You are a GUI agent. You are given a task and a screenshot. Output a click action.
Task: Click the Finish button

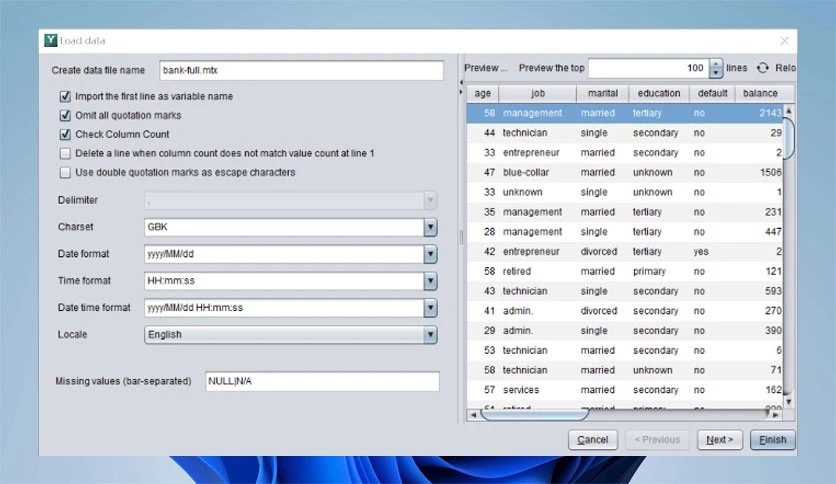click(773, 440)
